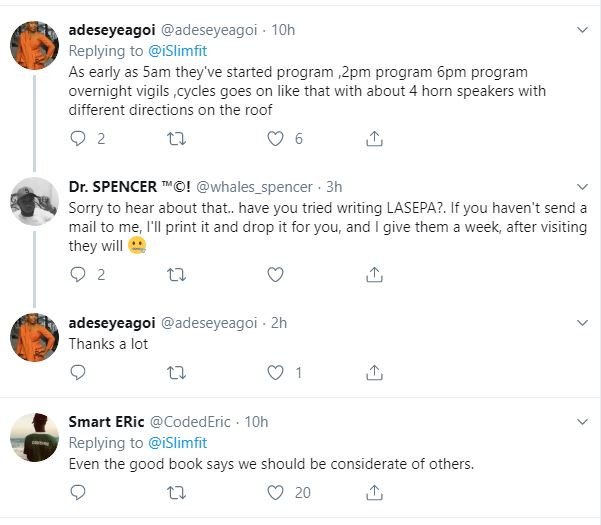Viewport: 601px width, 525px height.
Task: Expand the menu chevron on Dr. SPENCER's tweet
Action: [578, 185]
